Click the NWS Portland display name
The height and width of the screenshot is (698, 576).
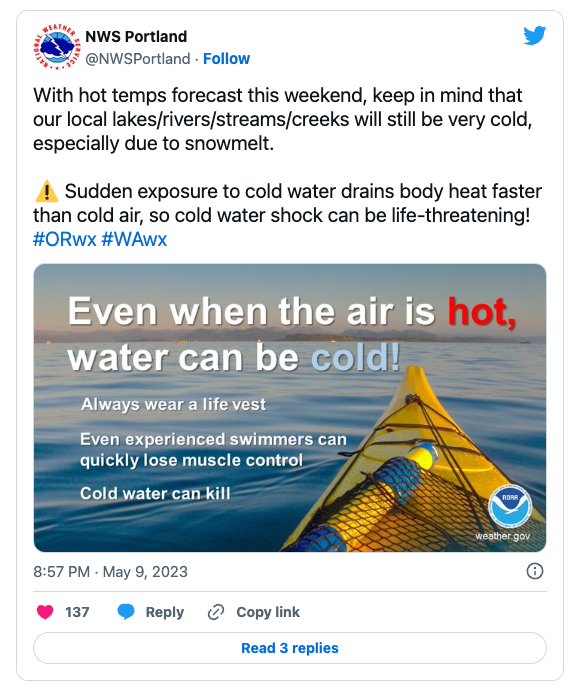click(136, 37)
